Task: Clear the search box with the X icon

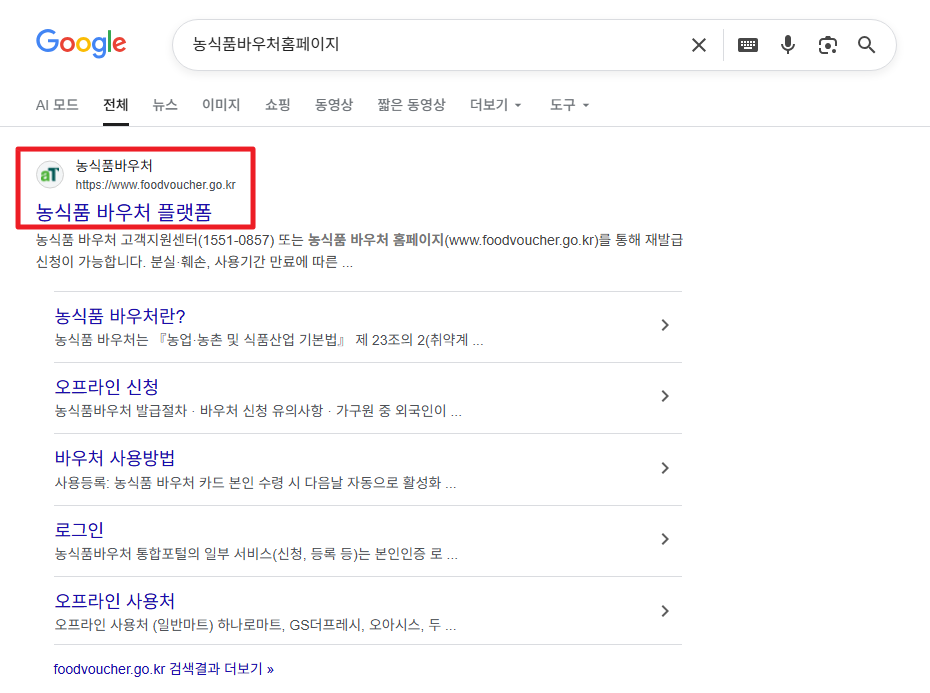Action: 698,44
